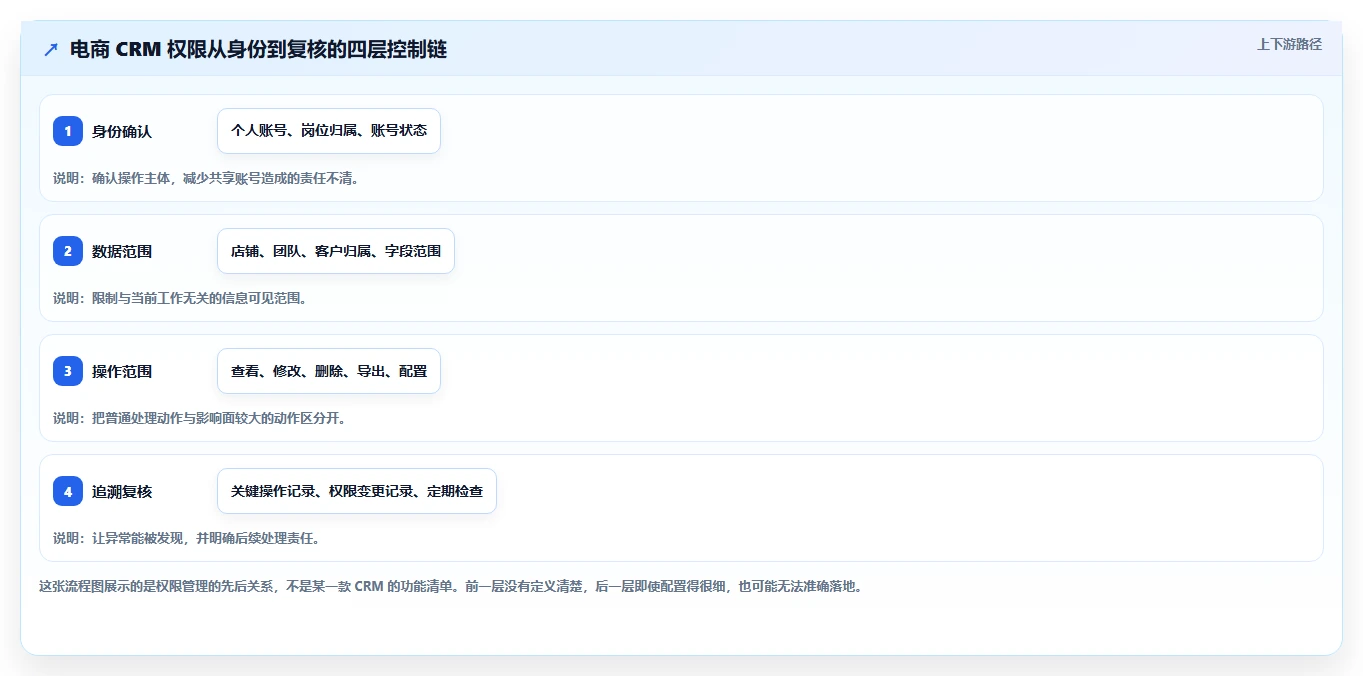Click the step 1 number badge

coord(68,131)
